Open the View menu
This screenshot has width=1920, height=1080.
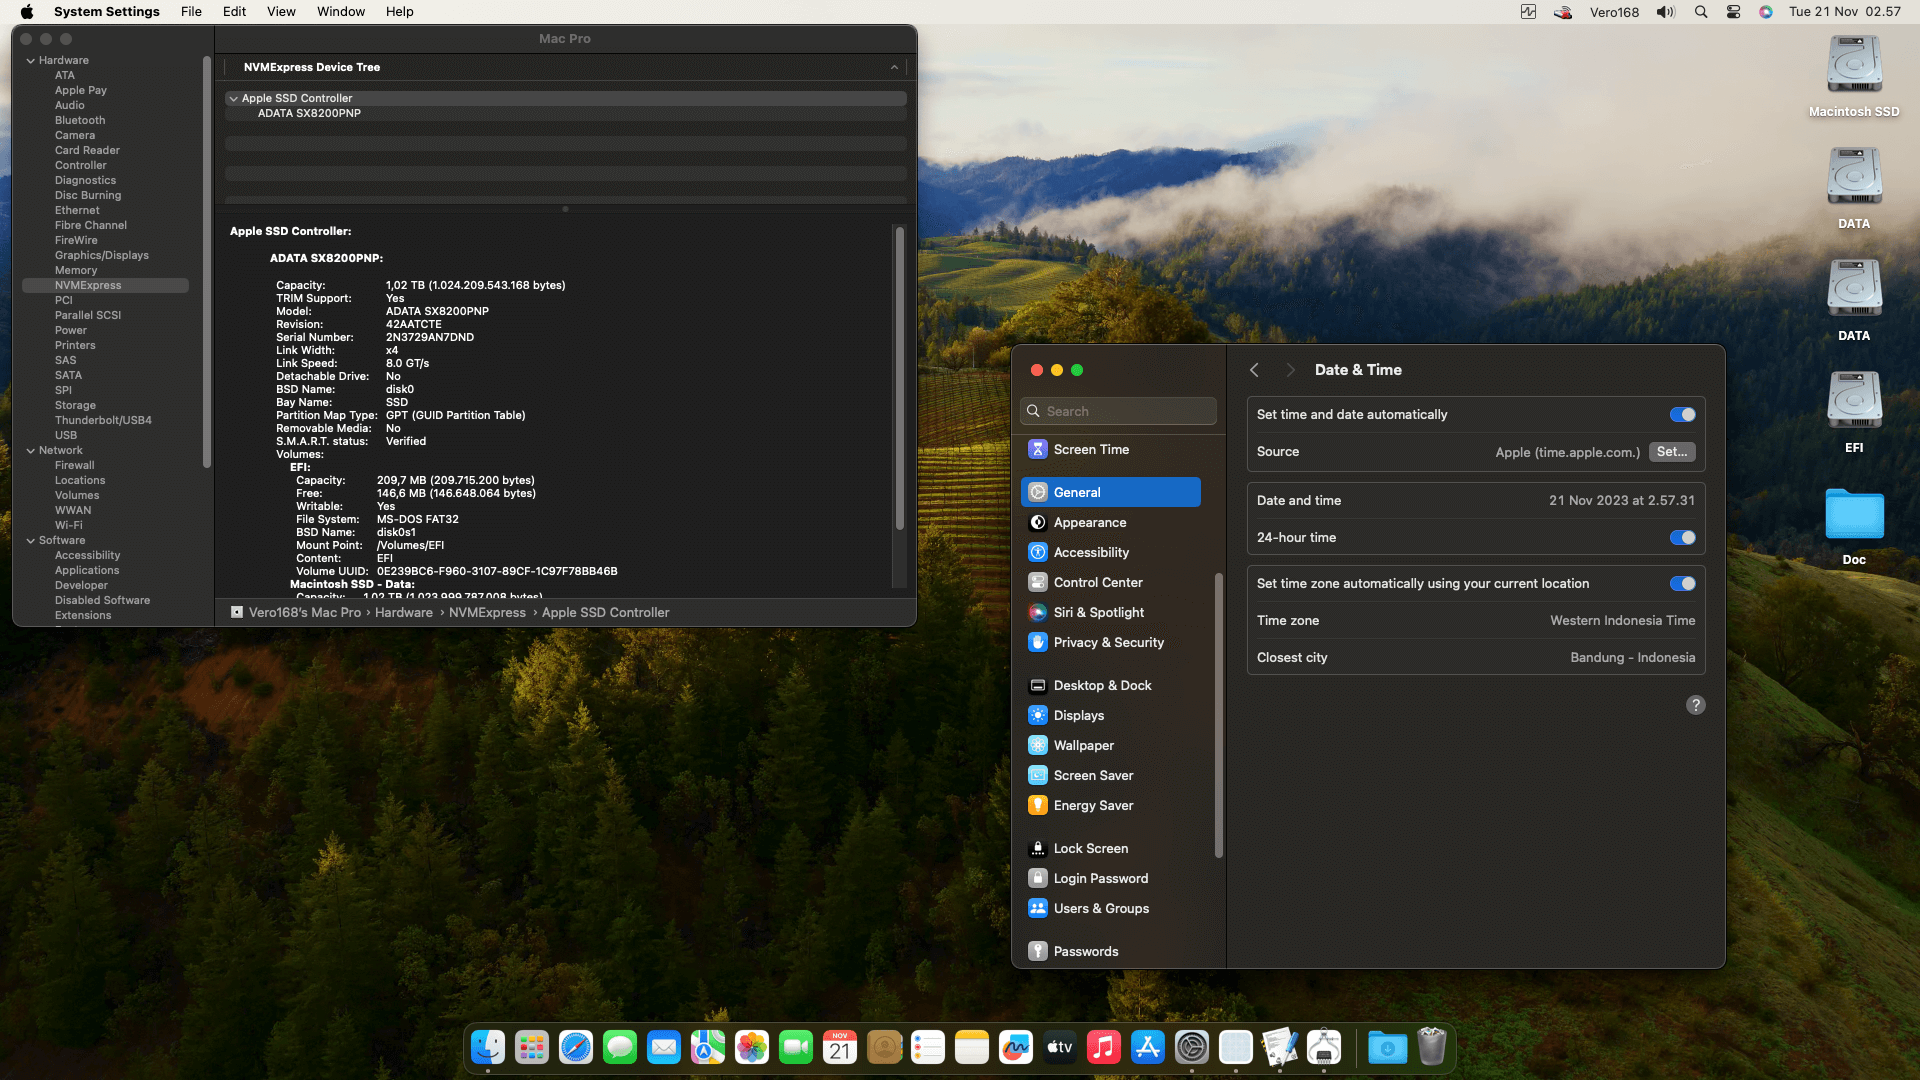(x=281, y=12)
